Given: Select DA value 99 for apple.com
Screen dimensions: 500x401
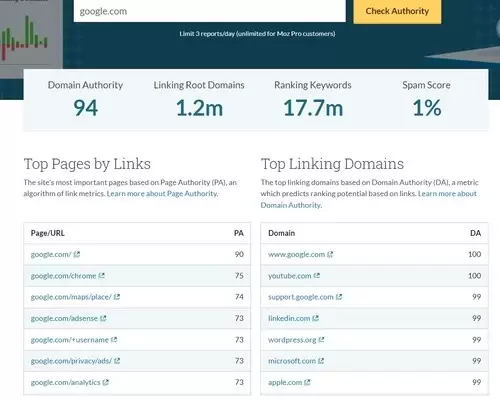Looking at the screenshot, I should 477,382.
